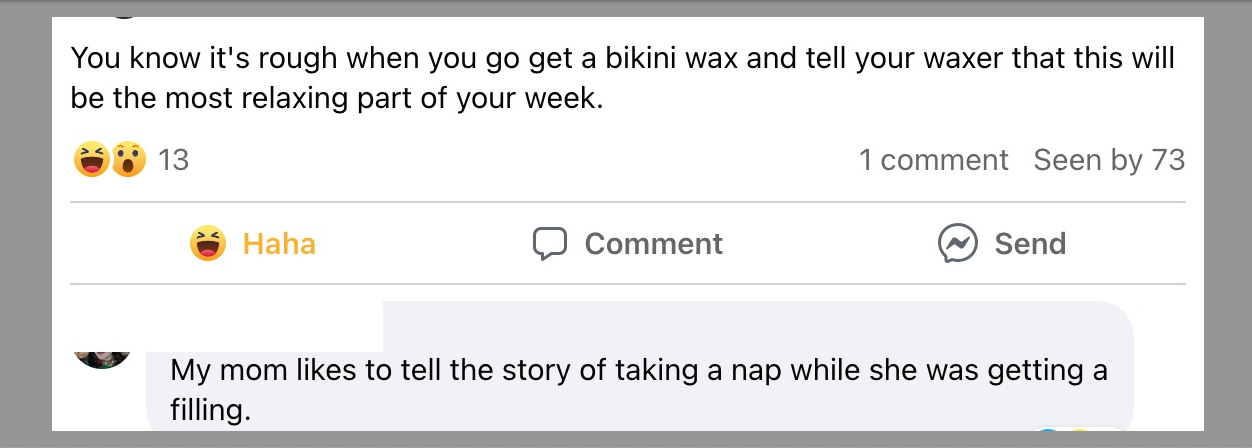Open the 1 comment link
This screenshot has width=1252, height=448.
tap(933, 160)
